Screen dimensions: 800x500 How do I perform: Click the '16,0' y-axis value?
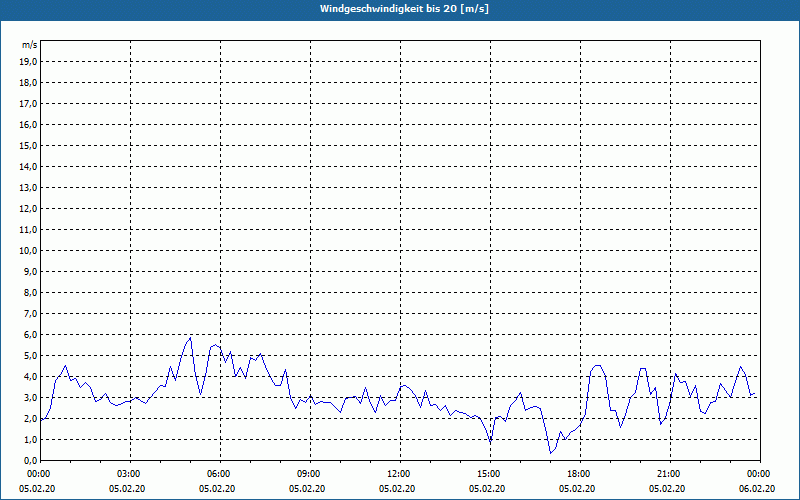click(28, 124)
